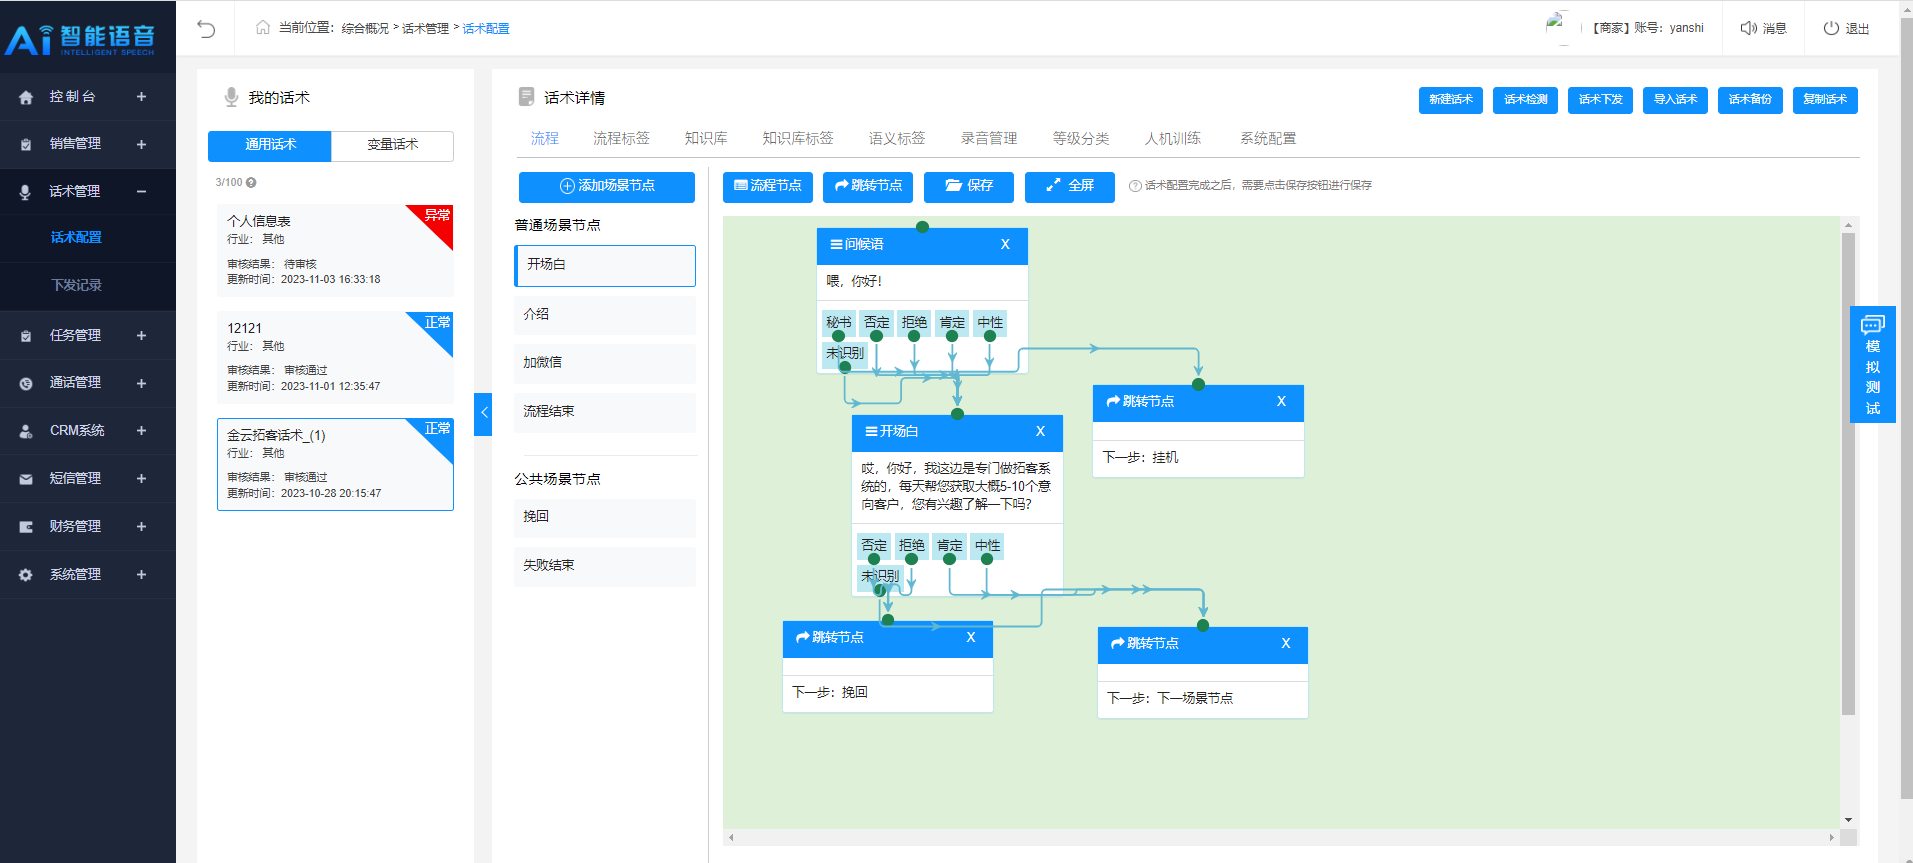Click the 系统管理 gear icon in sidebar
Image resolution: width=1913 pixels, height=863 pixels.
click(26, 575)
